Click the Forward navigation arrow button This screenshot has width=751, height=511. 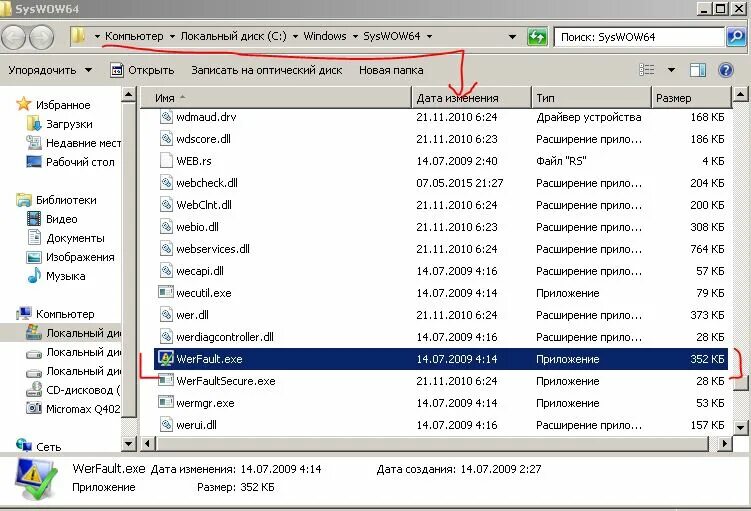pyautogui.click(x=42, y=37)
